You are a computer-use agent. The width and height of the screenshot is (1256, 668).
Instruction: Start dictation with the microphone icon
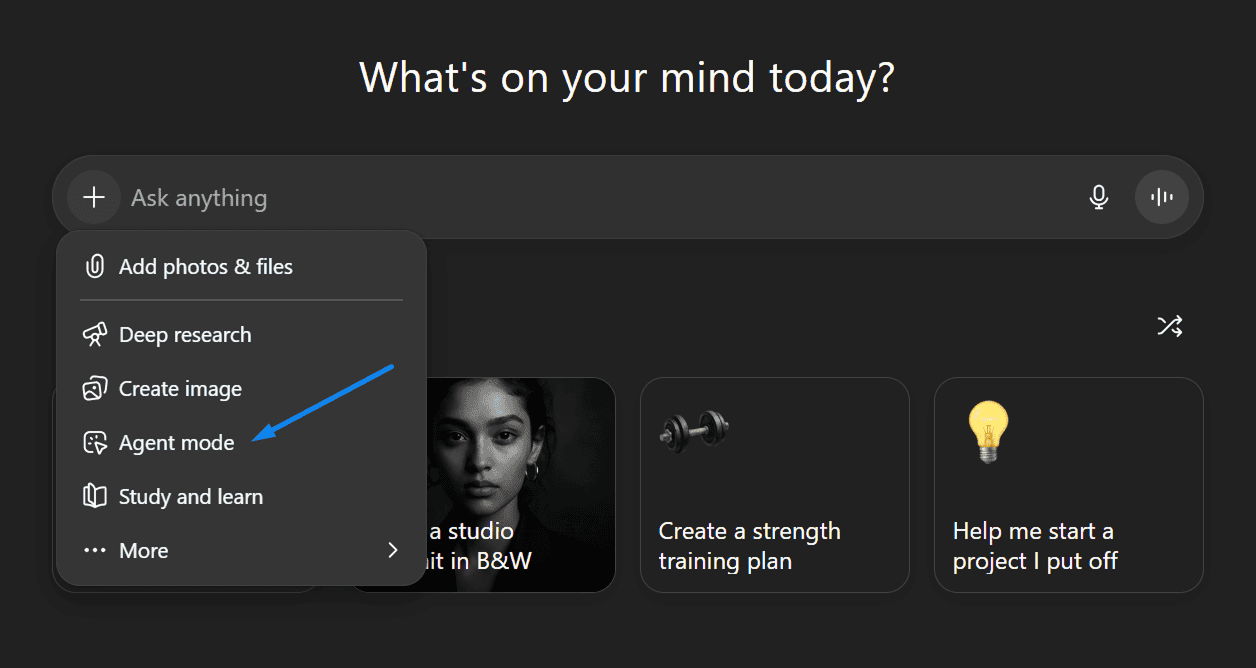[x=1098, y=197]
